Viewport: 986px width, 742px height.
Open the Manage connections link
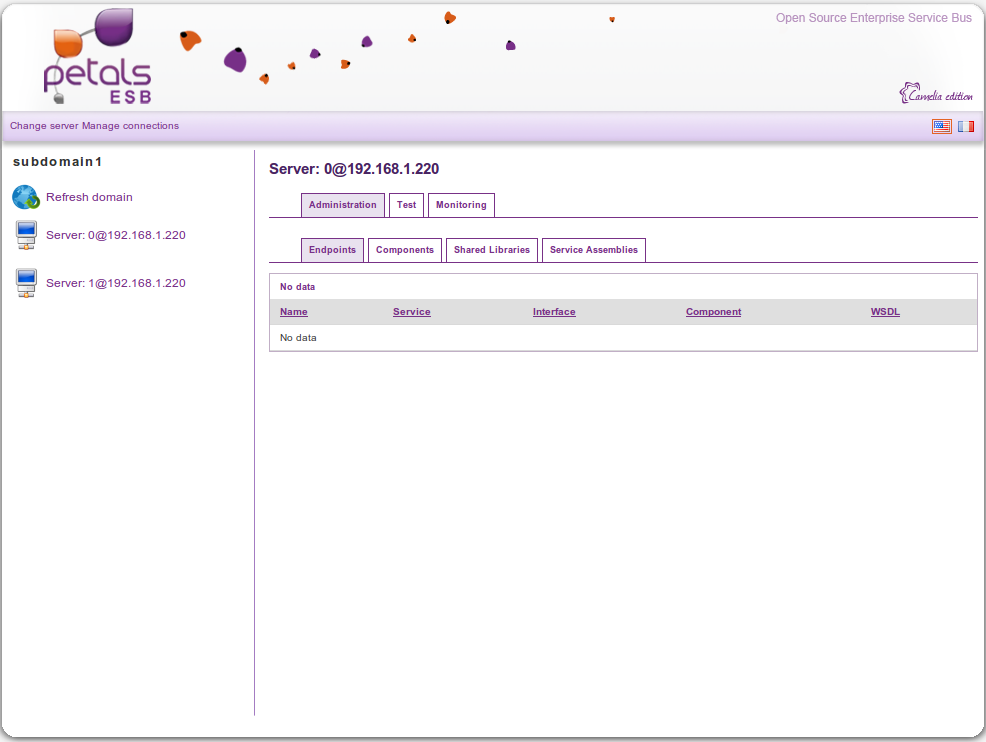(130, 126)
